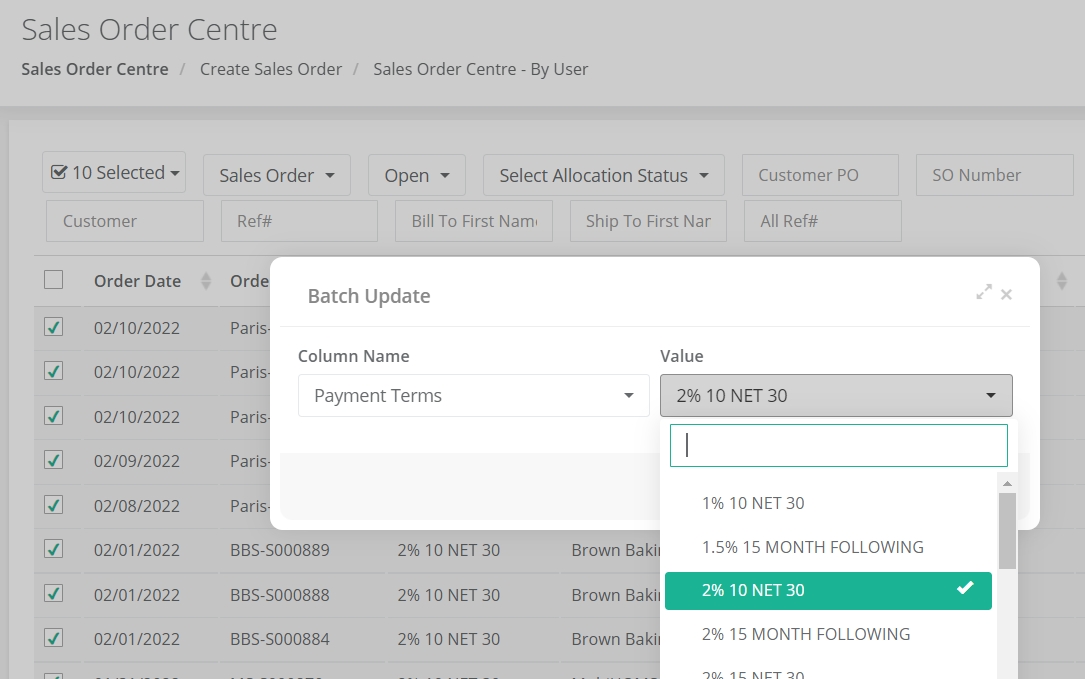Click the SO Number filter field

coord(994,175)
